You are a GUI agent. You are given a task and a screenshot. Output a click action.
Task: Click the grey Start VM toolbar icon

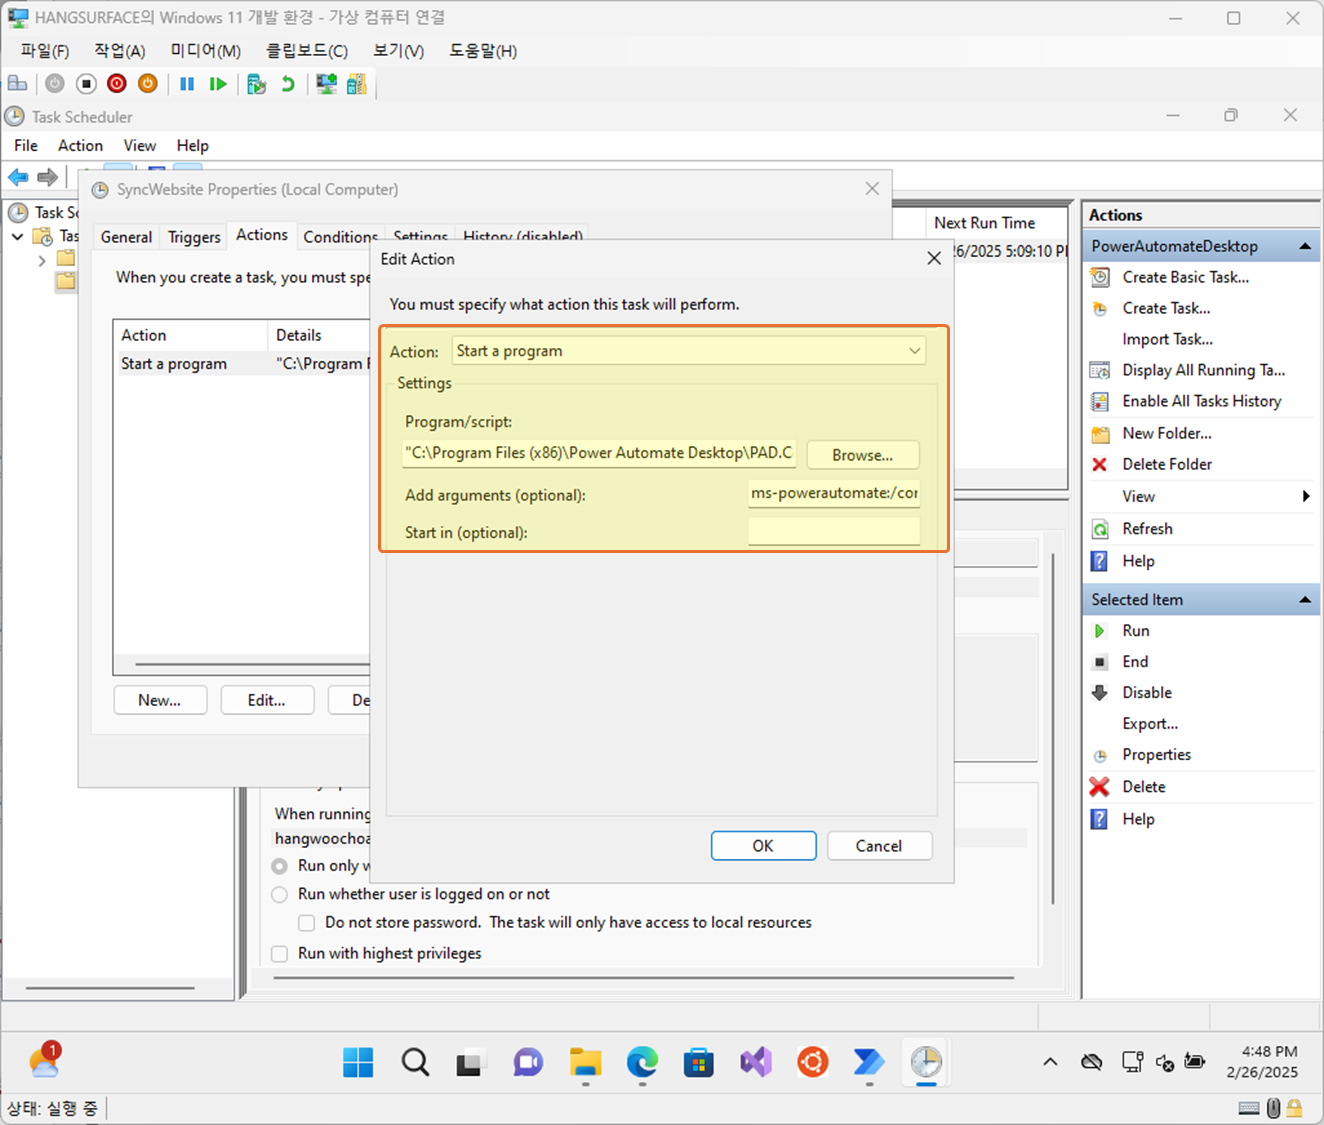coord(55,84)
